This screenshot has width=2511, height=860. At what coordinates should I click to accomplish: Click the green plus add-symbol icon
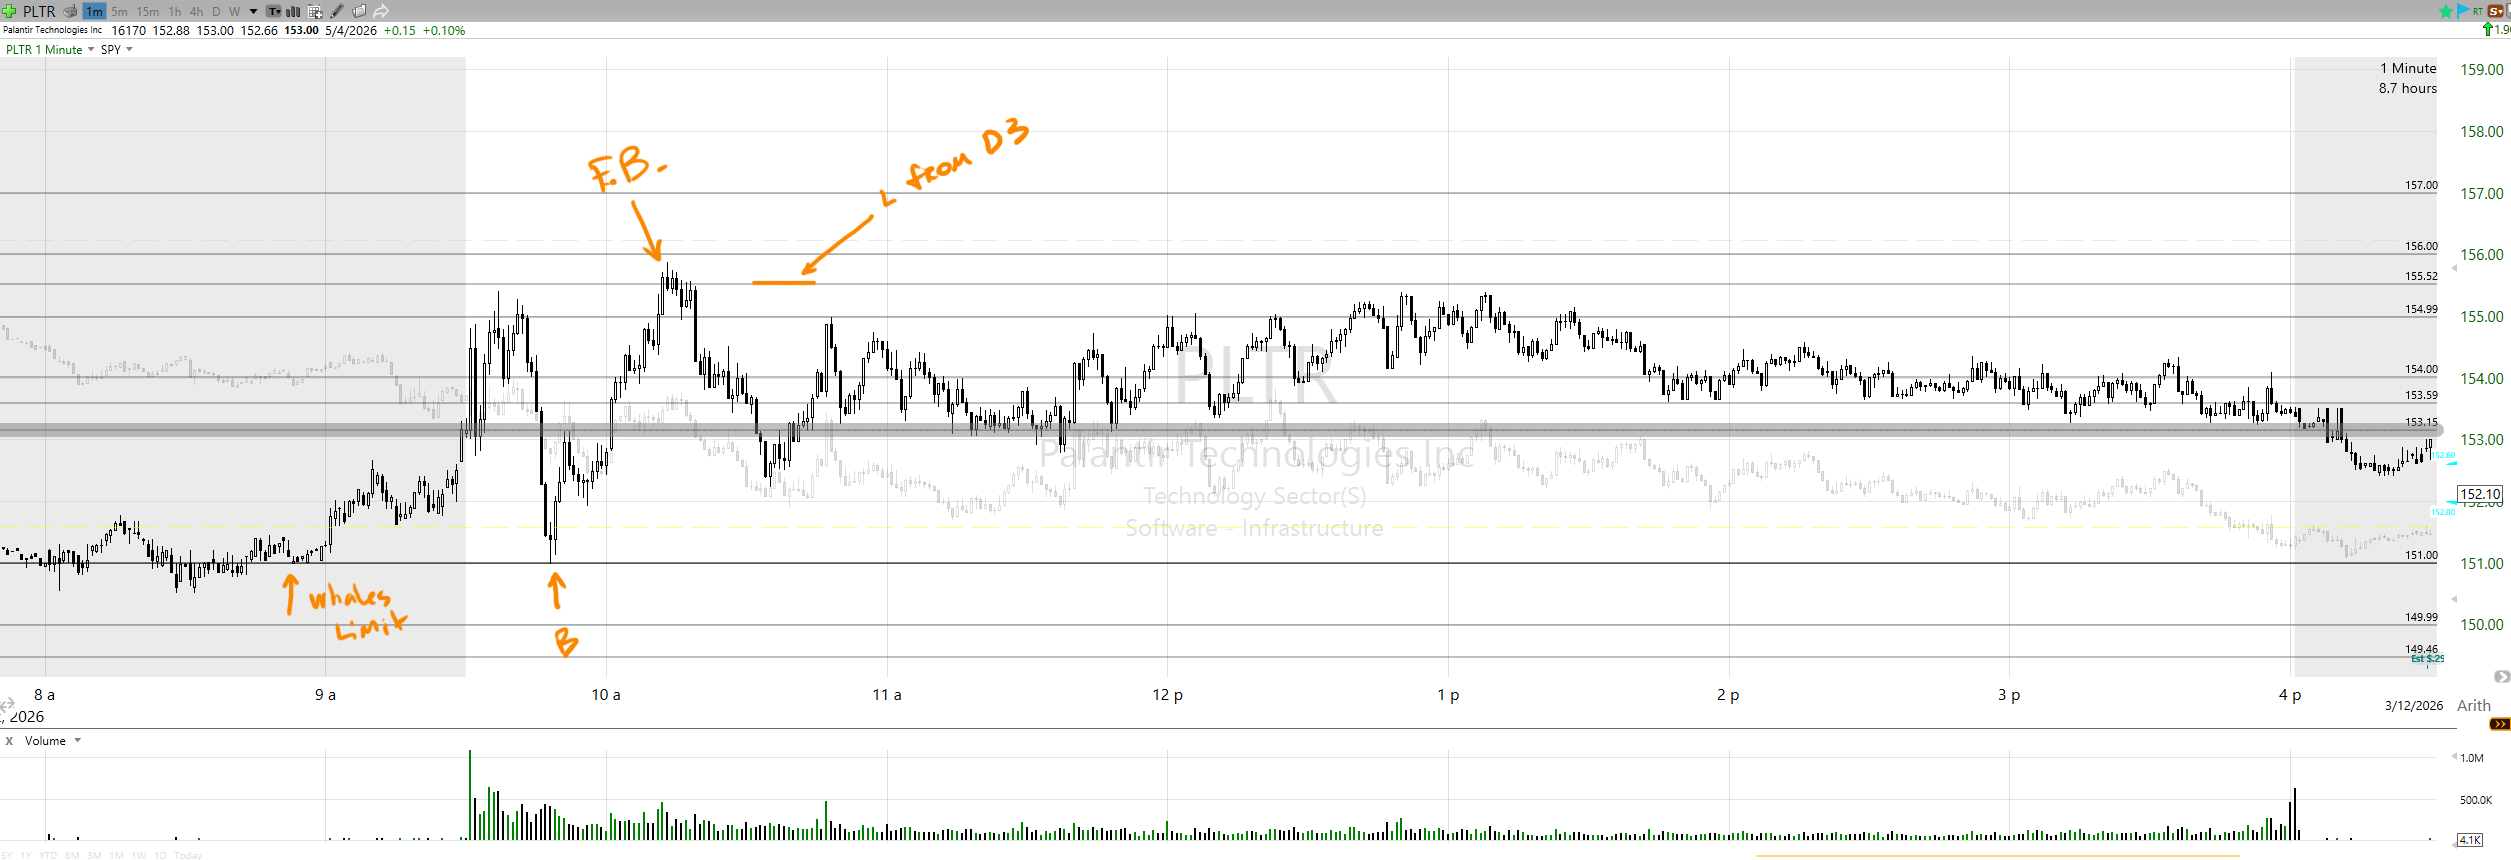[9, 11]
